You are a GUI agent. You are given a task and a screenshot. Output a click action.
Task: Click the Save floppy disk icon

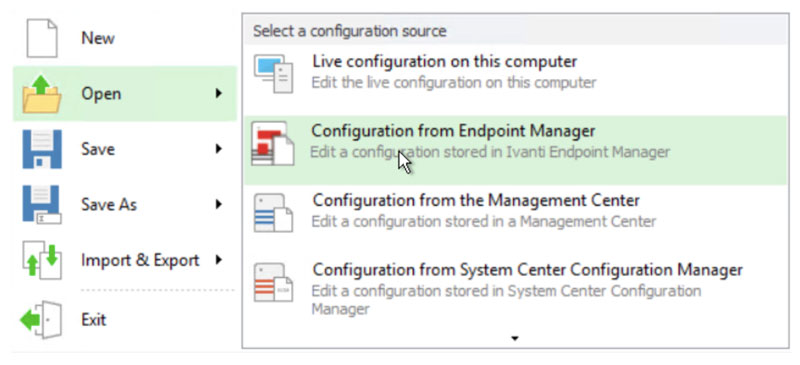tap(42, 149)
